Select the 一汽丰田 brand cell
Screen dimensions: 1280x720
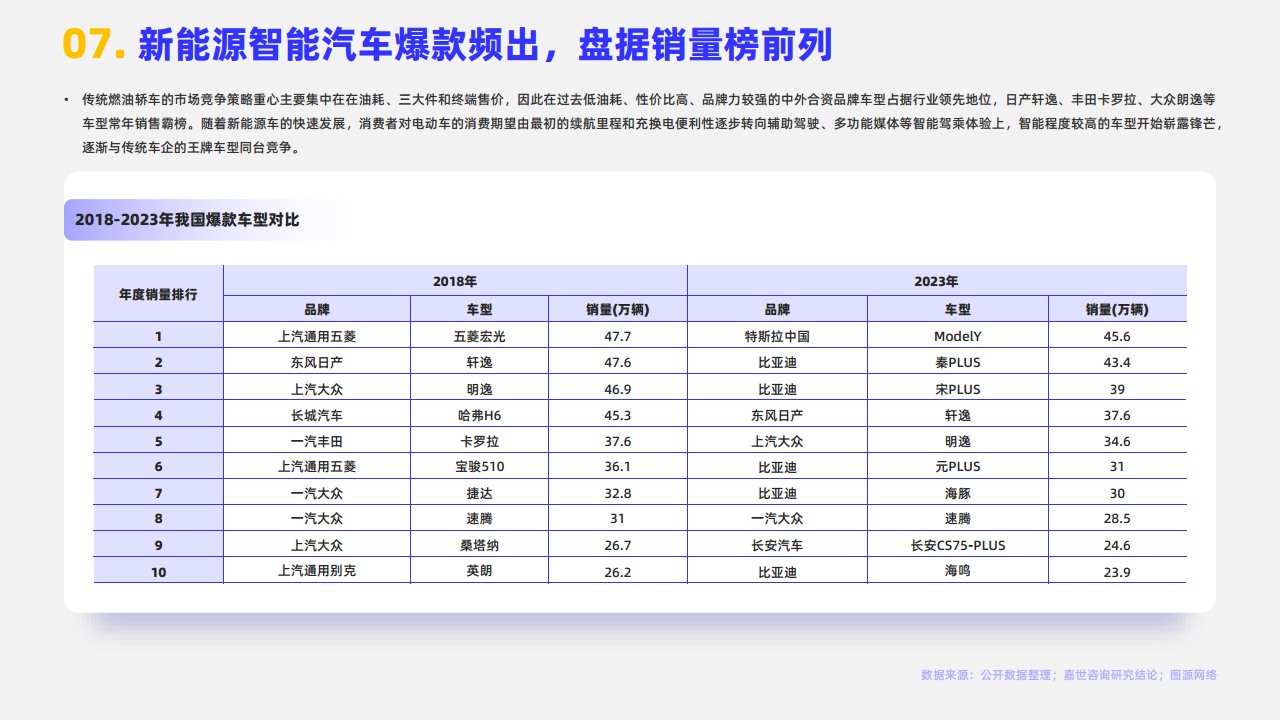coord(317,441)
